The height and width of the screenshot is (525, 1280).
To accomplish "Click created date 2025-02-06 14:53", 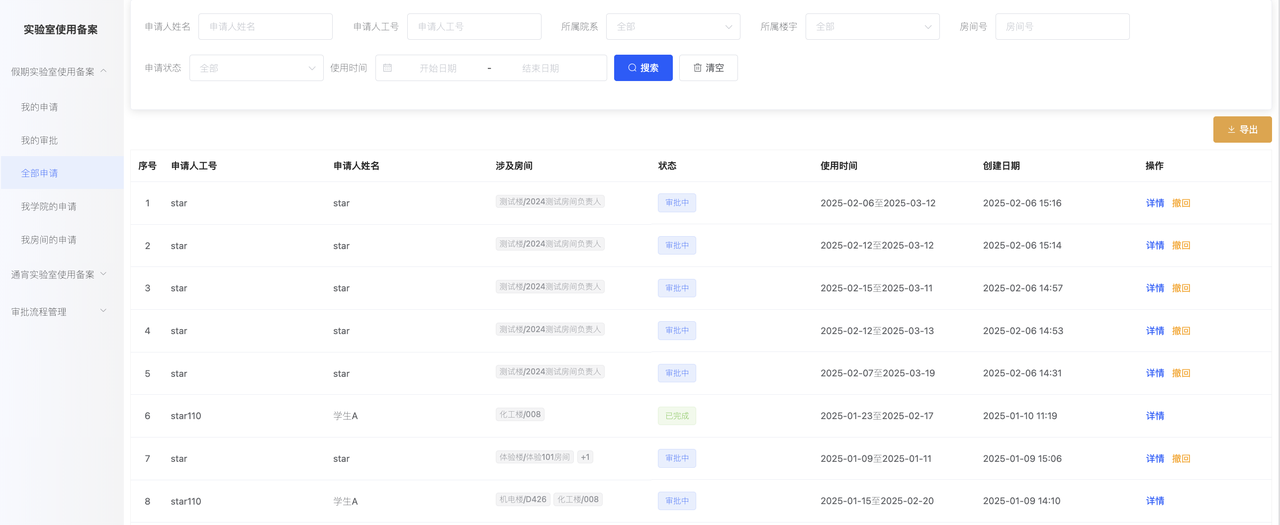I will pos(1023,331).
